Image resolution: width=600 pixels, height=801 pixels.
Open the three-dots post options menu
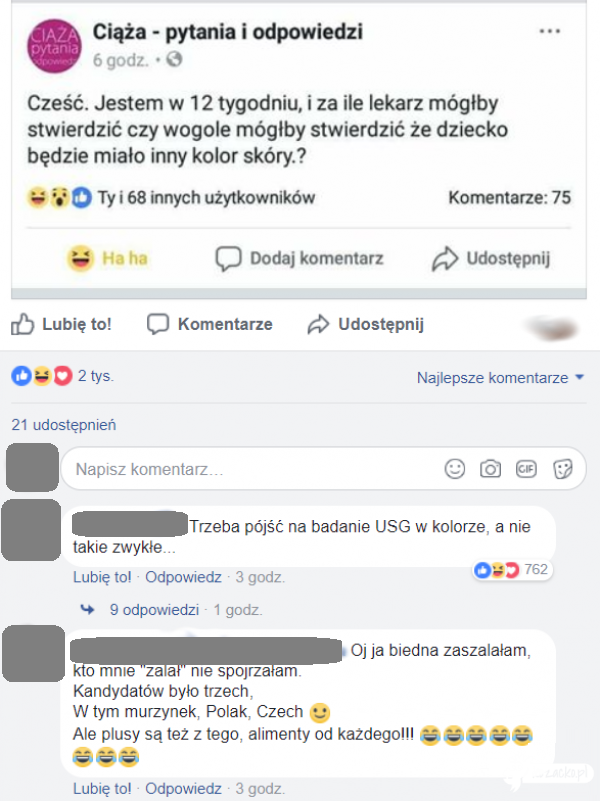pos(549,32)
